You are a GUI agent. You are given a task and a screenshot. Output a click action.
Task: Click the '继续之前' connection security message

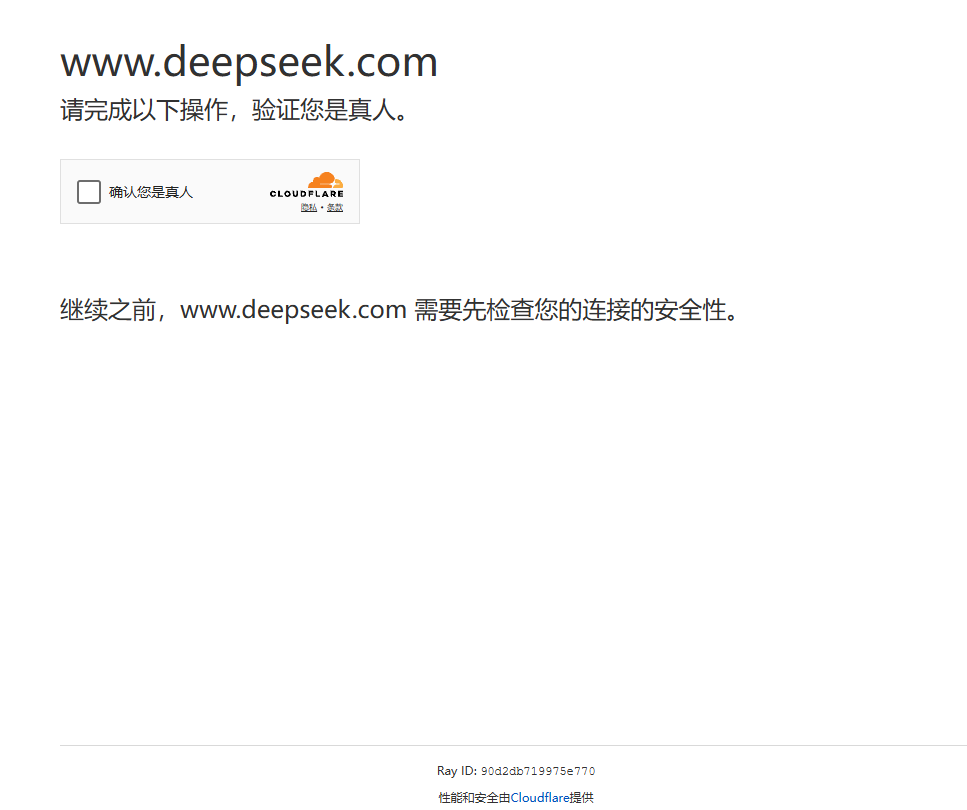click(399, 310)
